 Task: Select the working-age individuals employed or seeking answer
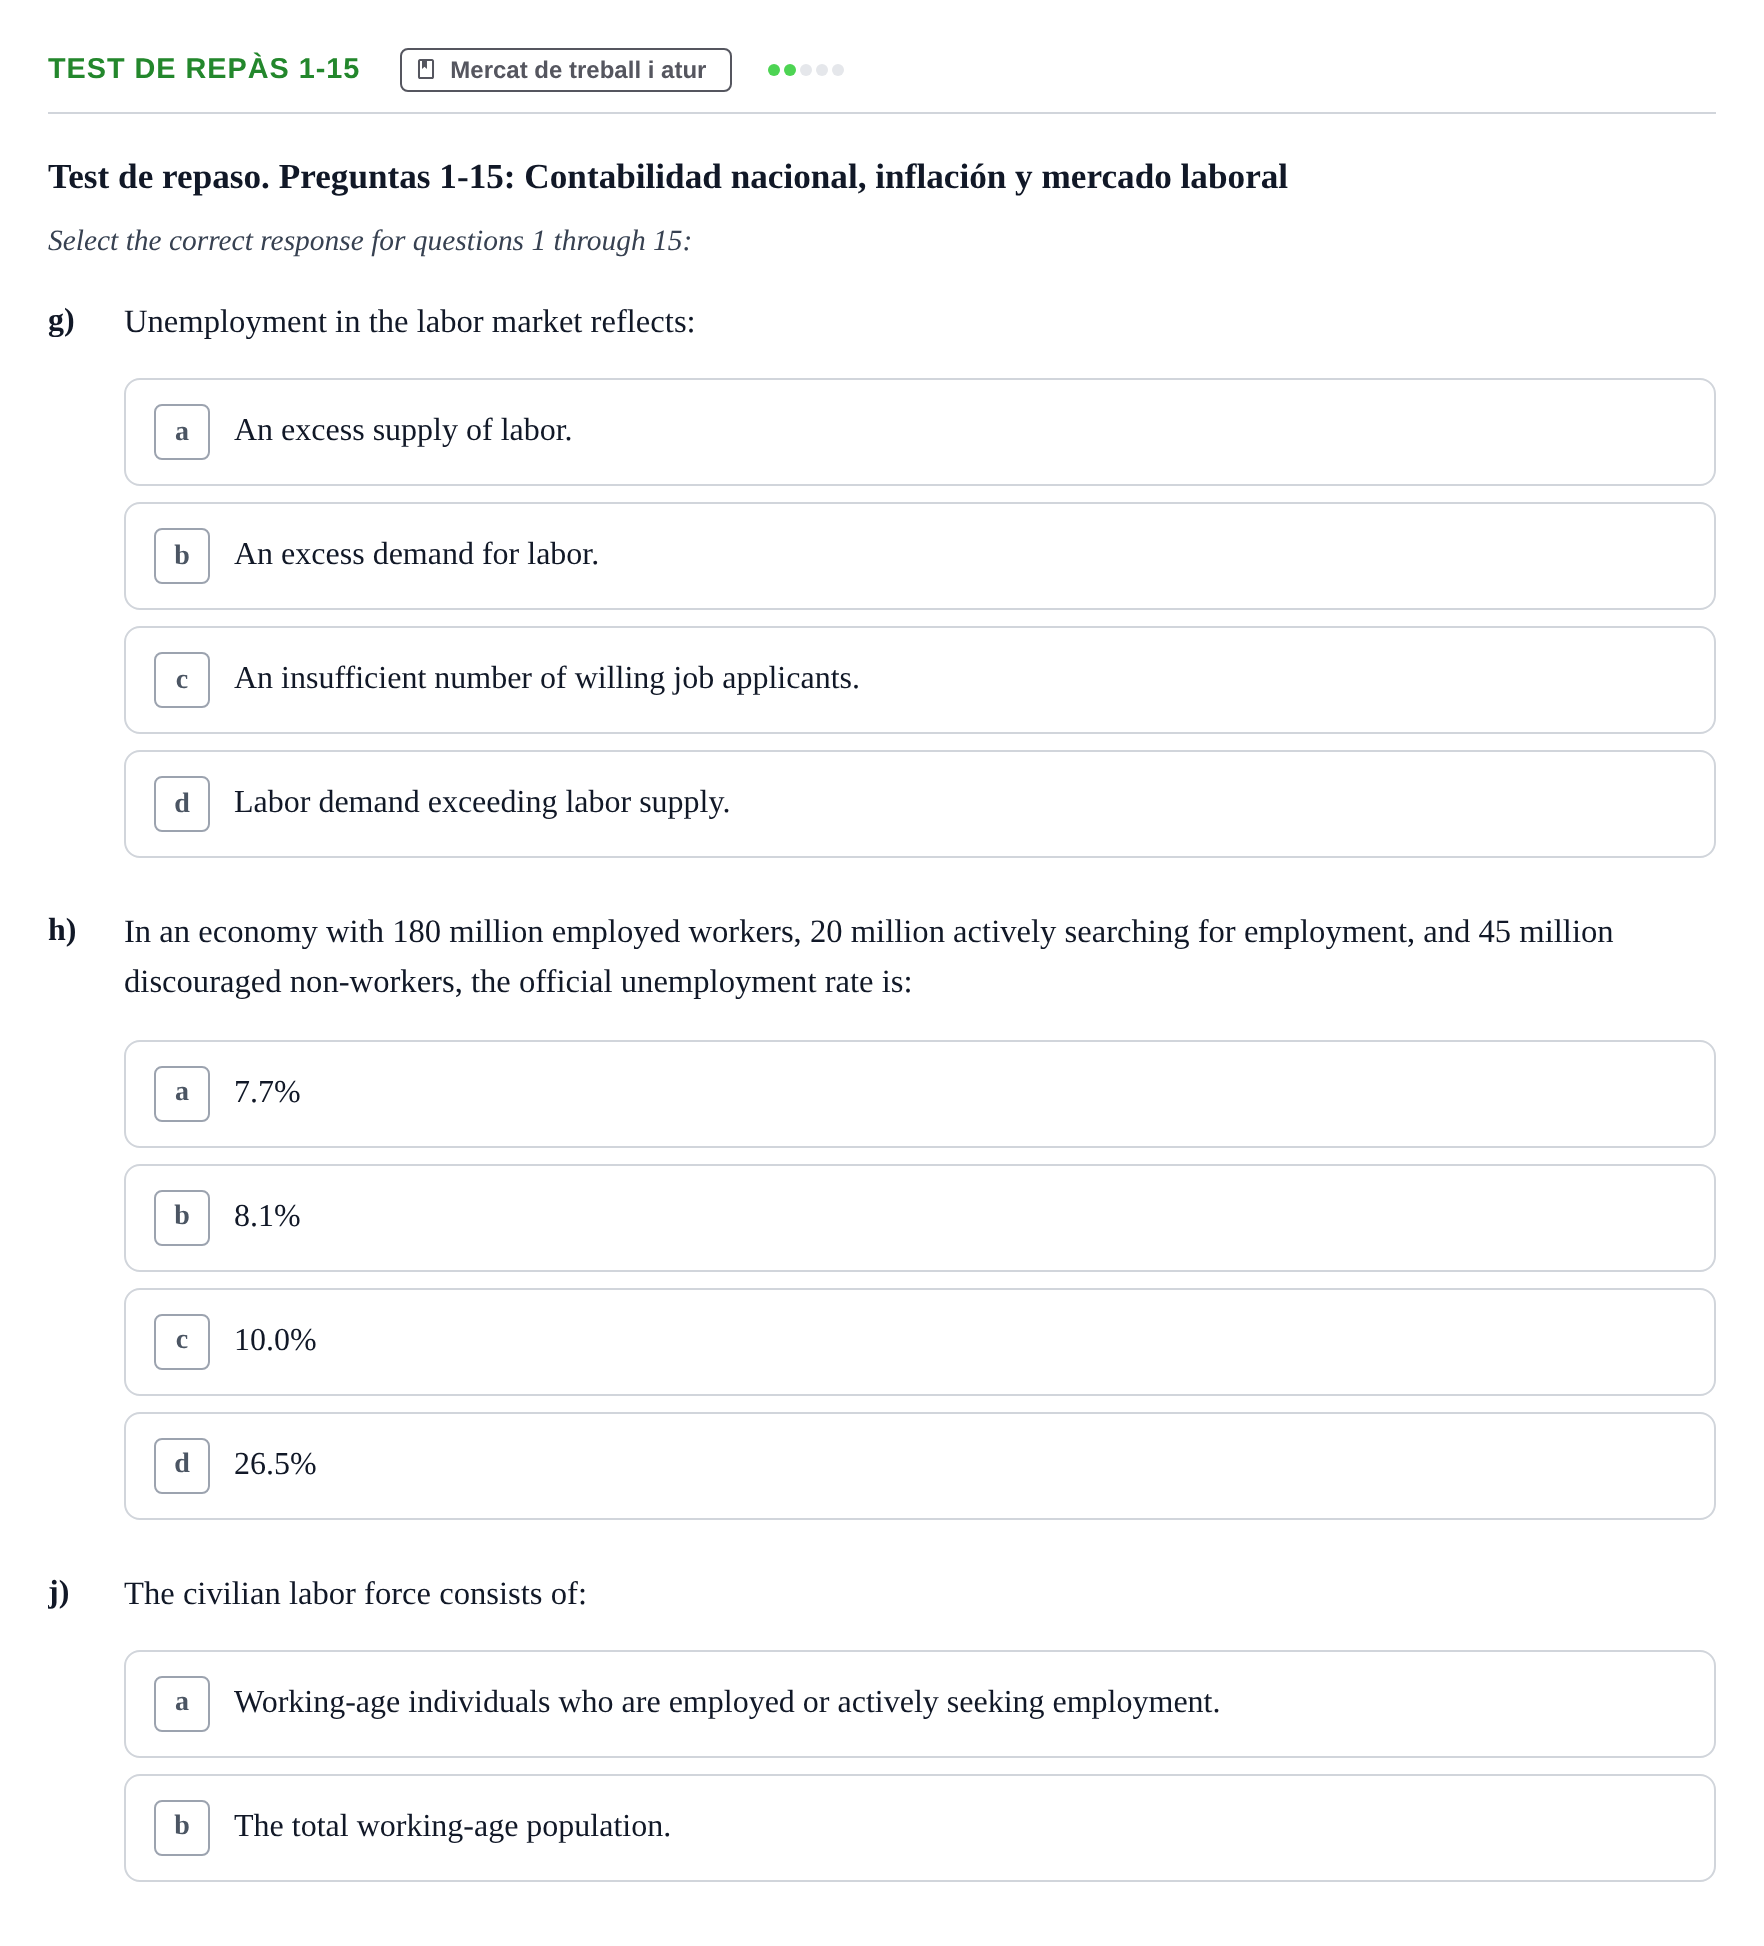click(x=920, y=1704)
